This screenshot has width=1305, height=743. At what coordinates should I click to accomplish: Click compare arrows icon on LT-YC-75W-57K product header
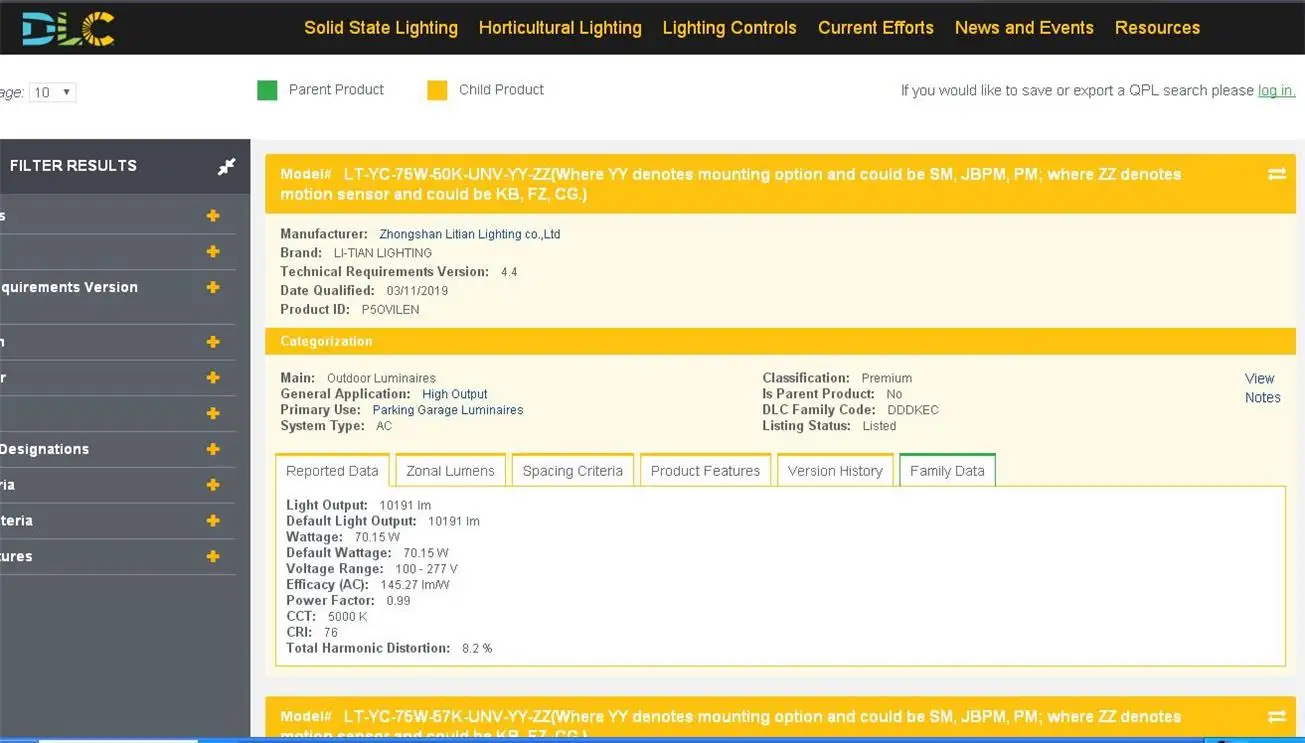pyautogui.click(x=1276, y=717)
